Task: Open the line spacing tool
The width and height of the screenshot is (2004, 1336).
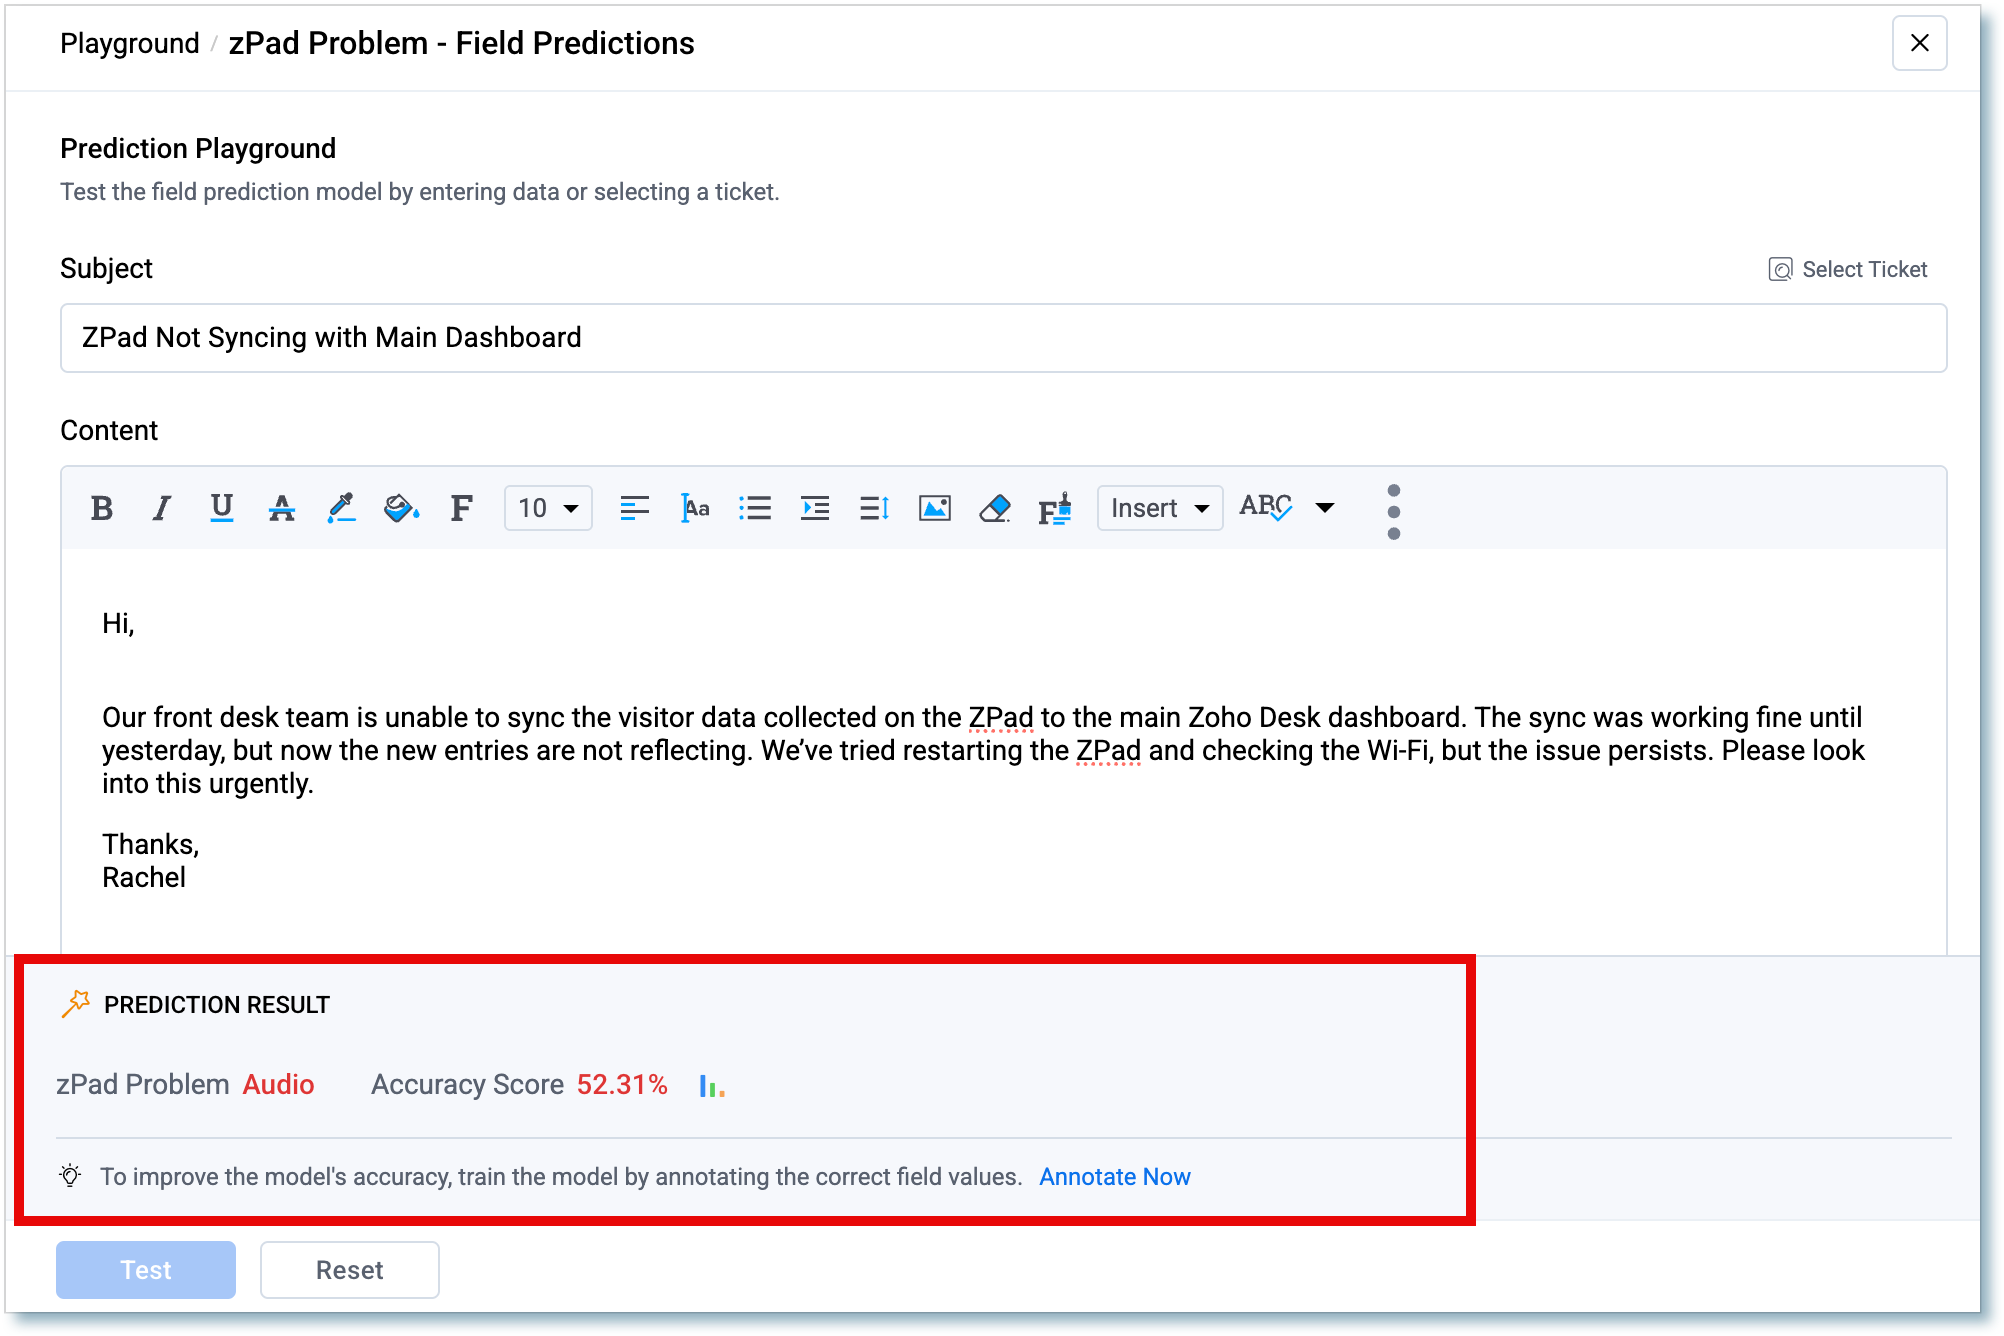Action: point(875,508)
